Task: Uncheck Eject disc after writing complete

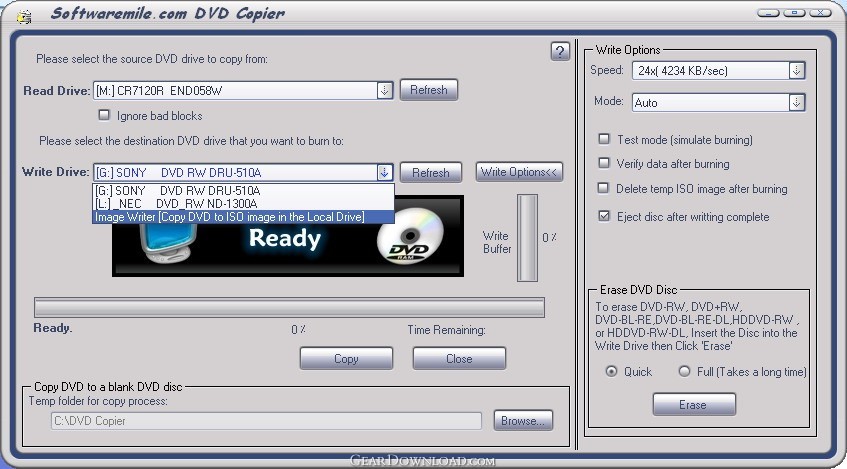Action: coord(604,216)
